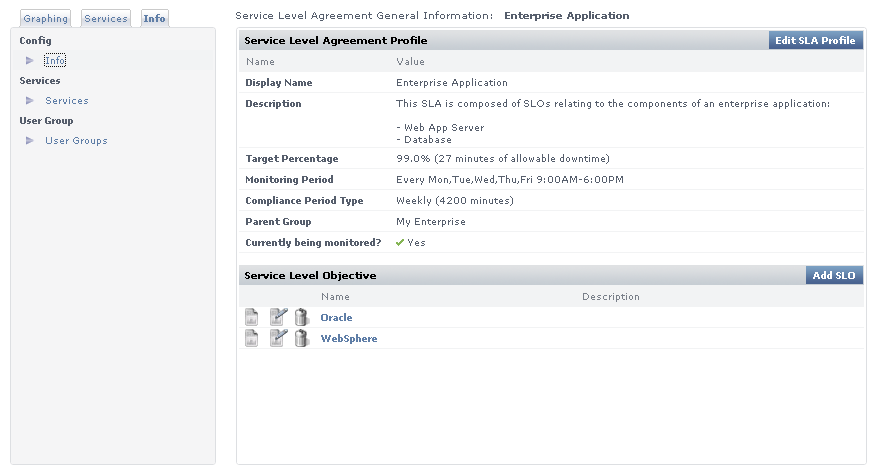Select the Info tab
The image size is (877, 475).
click(x=155, y=19)
